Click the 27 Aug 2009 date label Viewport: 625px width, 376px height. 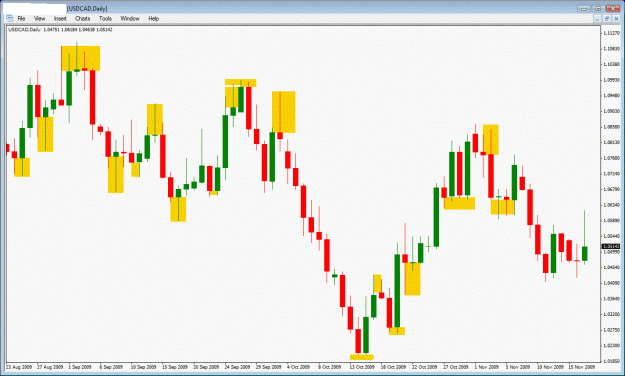tap(50, 367)
